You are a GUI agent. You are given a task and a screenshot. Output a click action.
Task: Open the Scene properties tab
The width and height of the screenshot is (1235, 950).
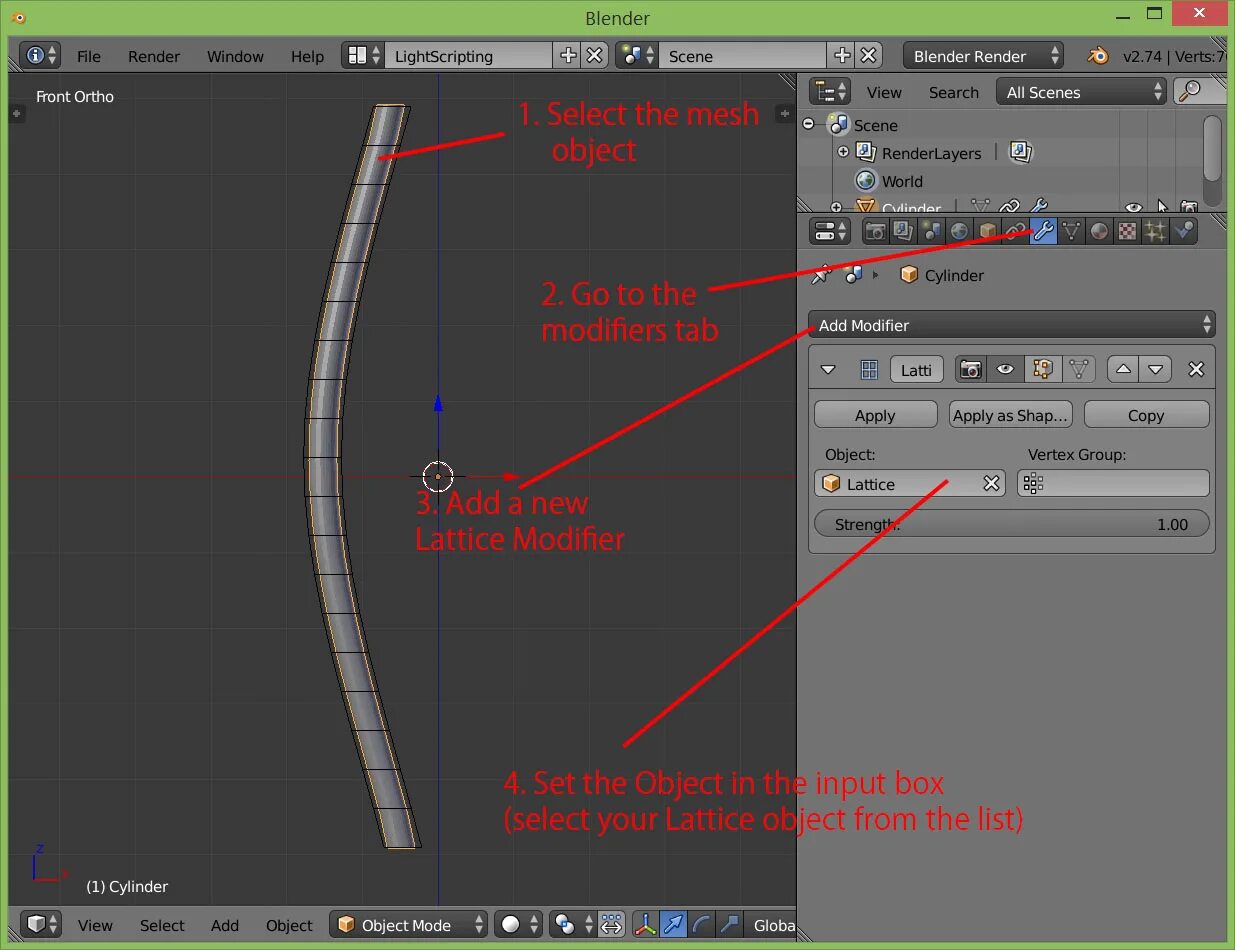[931, 231]
